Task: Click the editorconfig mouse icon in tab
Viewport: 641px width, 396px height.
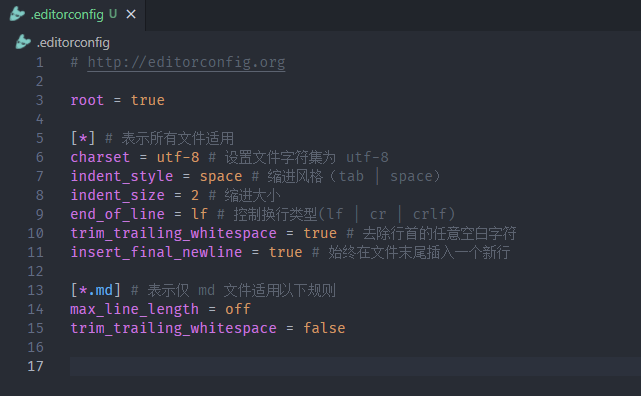Action: point(17,14)
